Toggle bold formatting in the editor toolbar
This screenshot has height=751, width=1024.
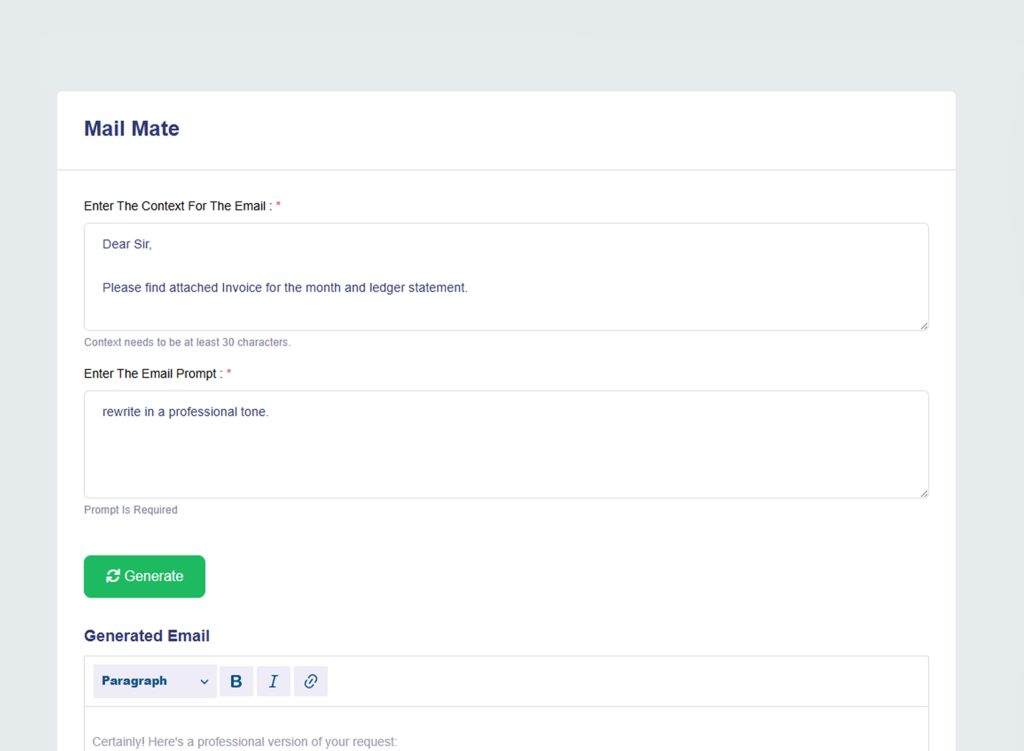tap(236, 681)
